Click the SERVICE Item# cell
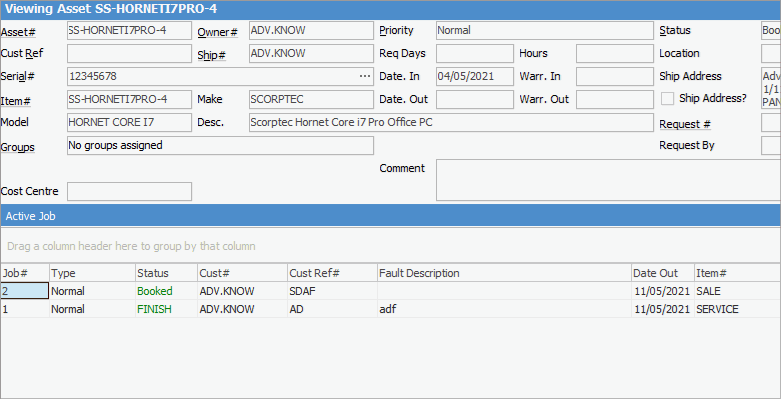781x399 pixels. (737, 309)
